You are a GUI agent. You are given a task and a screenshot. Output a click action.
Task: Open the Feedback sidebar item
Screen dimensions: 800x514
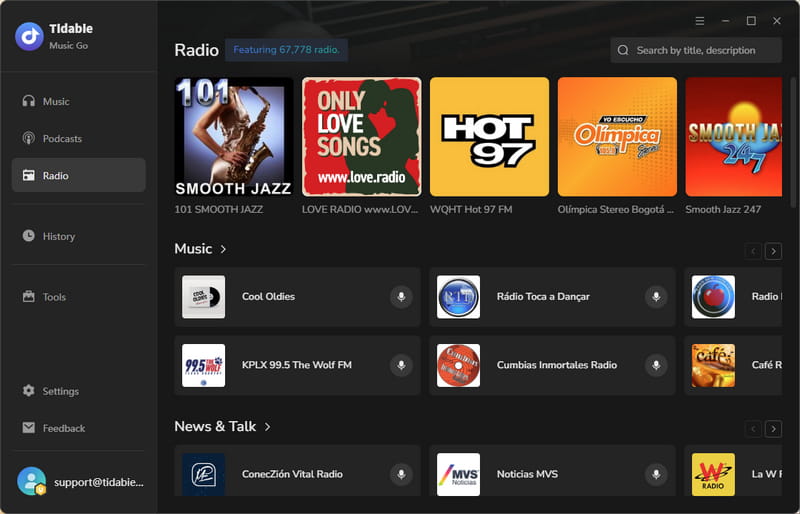(79, 428)
